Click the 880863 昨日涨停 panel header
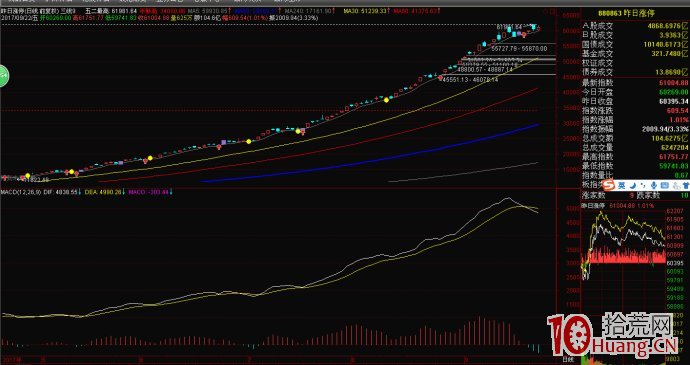Viewport: 690px width, 365px height. pyautogui.click(x=627, y=14)
